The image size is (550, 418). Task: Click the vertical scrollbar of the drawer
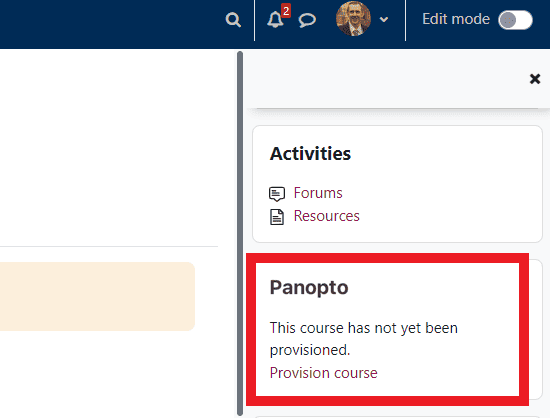(x=240, y=233)
